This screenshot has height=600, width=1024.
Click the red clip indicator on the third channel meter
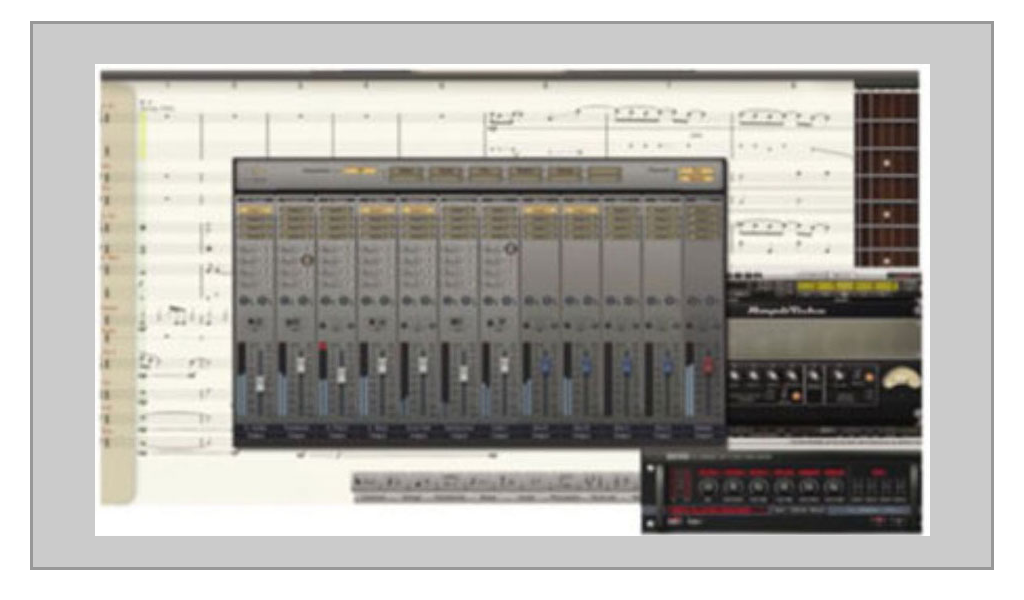(x=324, y=346)
